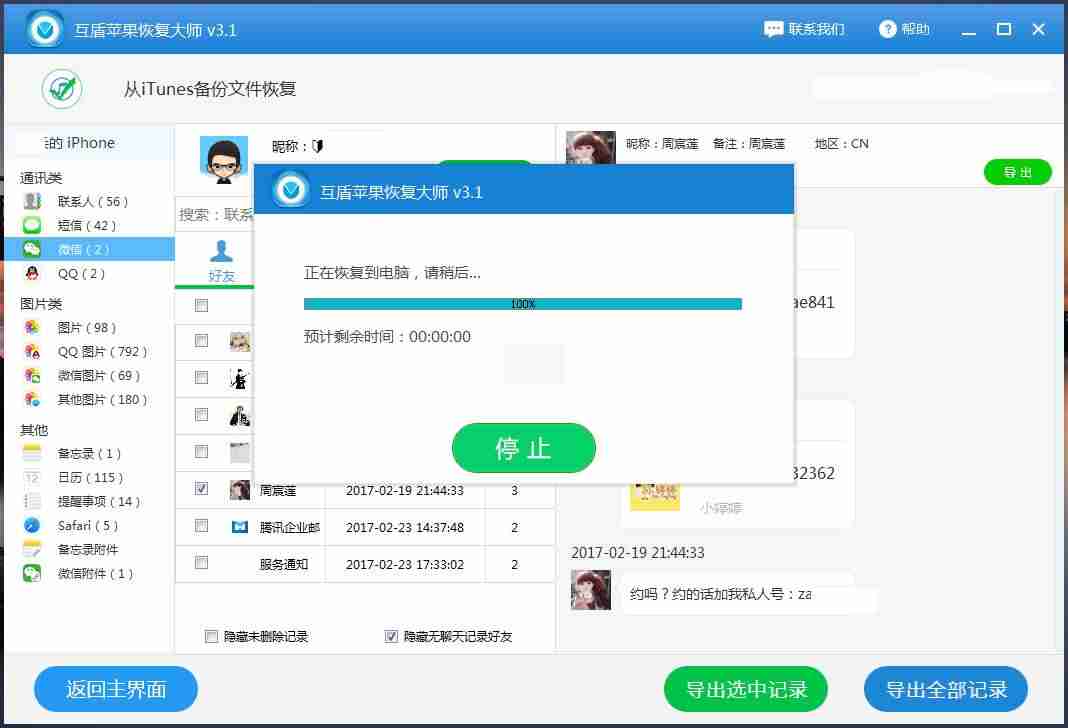Check the 服务通知 row checkbox
The height and width of the screenshot is (728, 1068).
201,563
